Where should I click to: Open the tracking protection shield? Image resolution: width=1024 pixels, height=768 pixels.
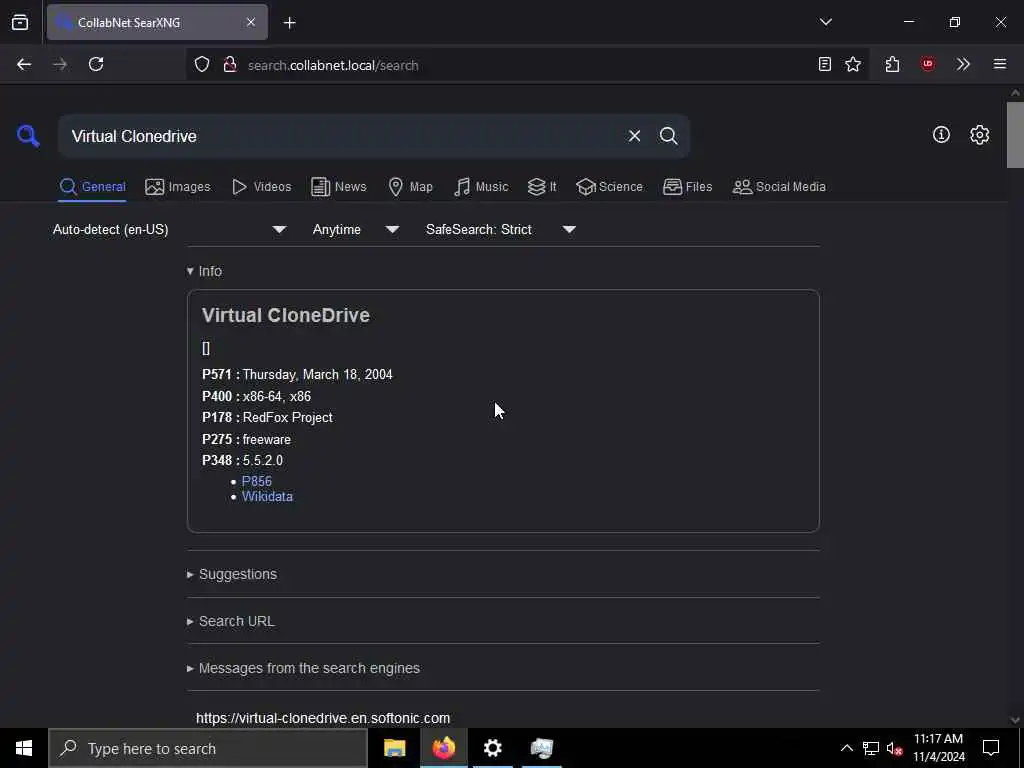tap(202, 65)
